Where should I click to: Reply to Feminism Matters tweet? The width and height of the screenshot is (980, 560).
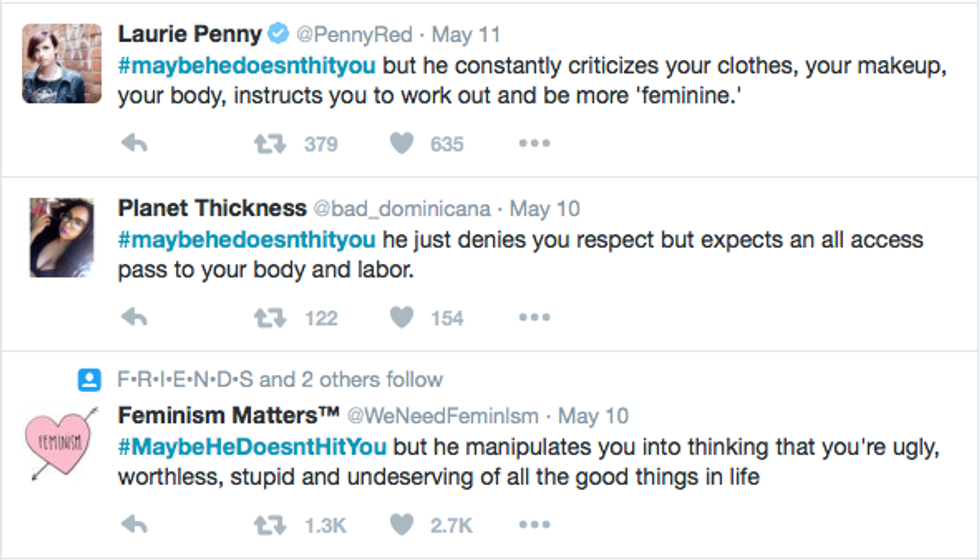[134, 524]
